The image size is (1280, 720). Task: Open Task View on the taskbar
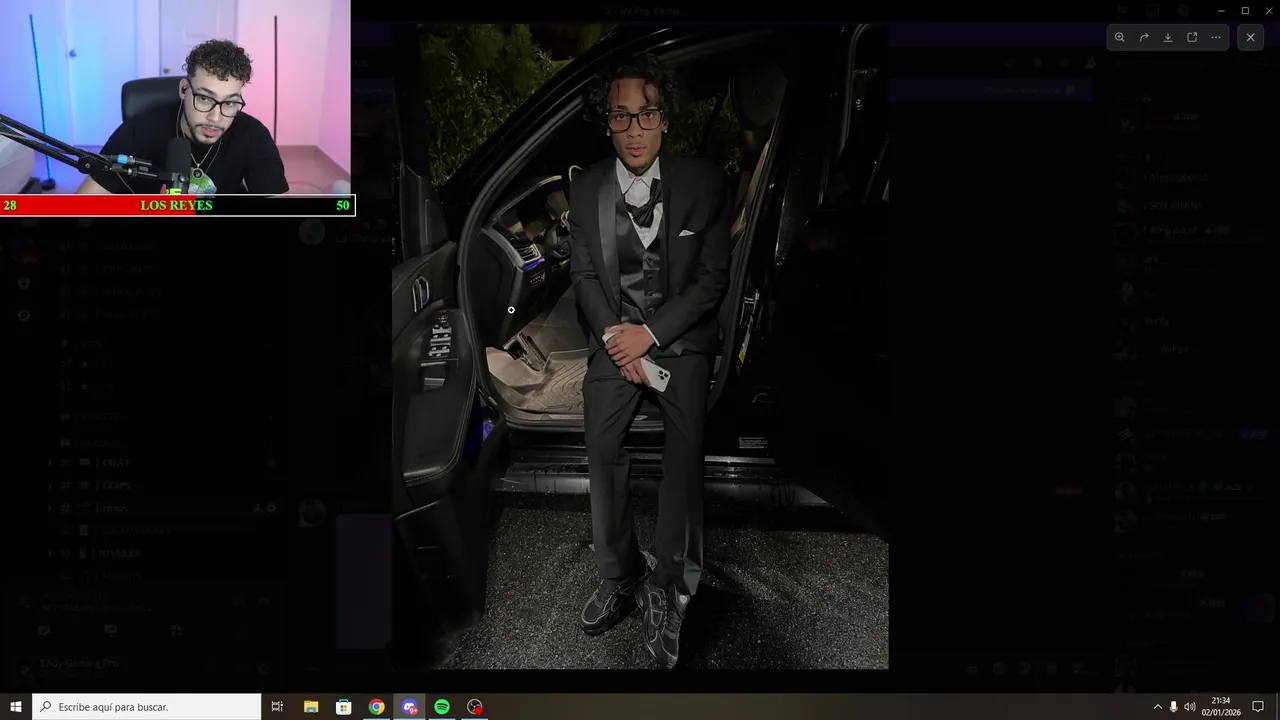277,707
